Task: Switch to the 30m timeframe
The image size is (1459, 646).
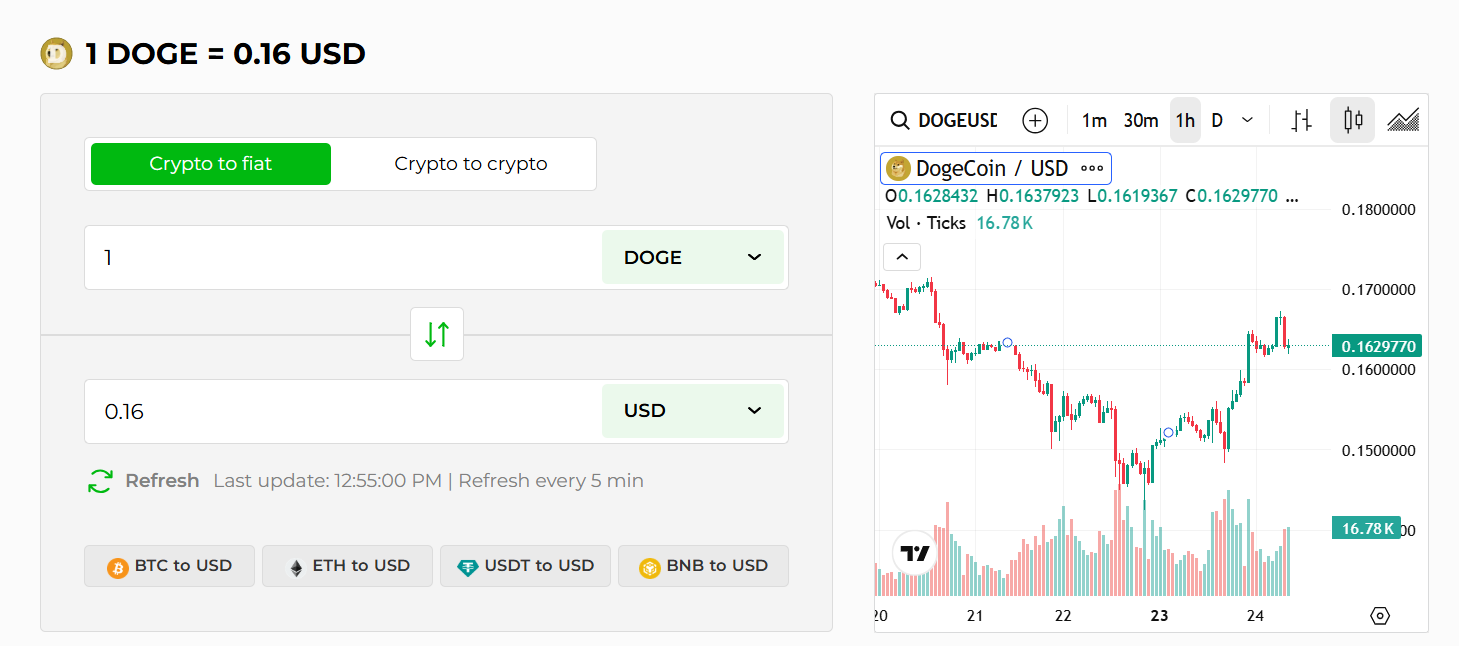Action: click(x=1141, y=120)
